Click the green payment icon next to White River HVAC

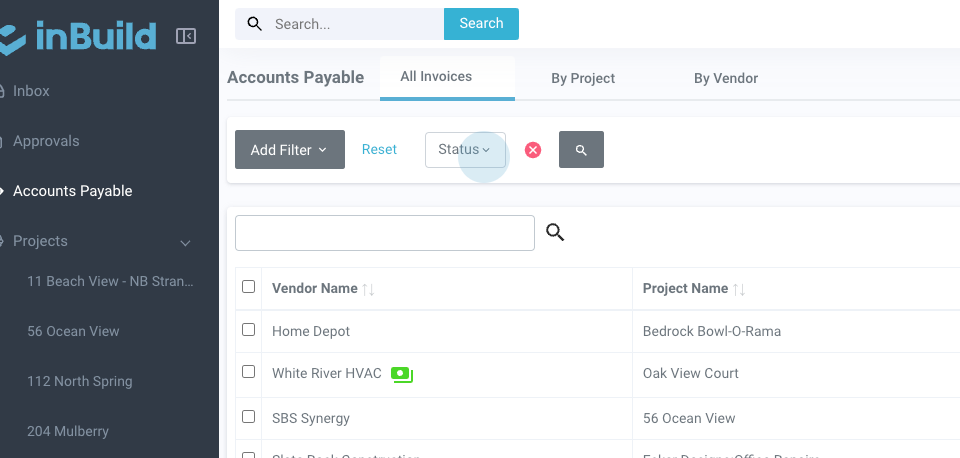[402, 374]
